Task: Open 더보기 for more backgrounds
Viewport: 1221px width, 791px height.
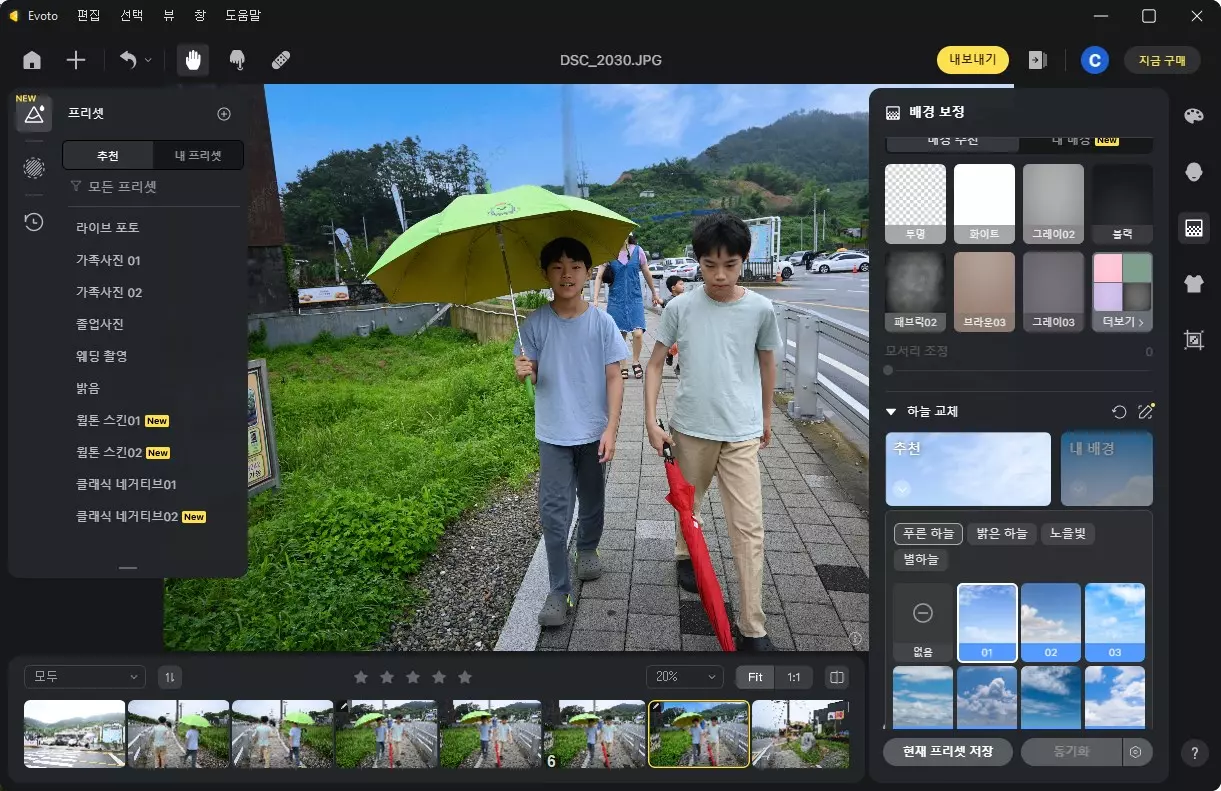Action: [x=1122, y=292]
